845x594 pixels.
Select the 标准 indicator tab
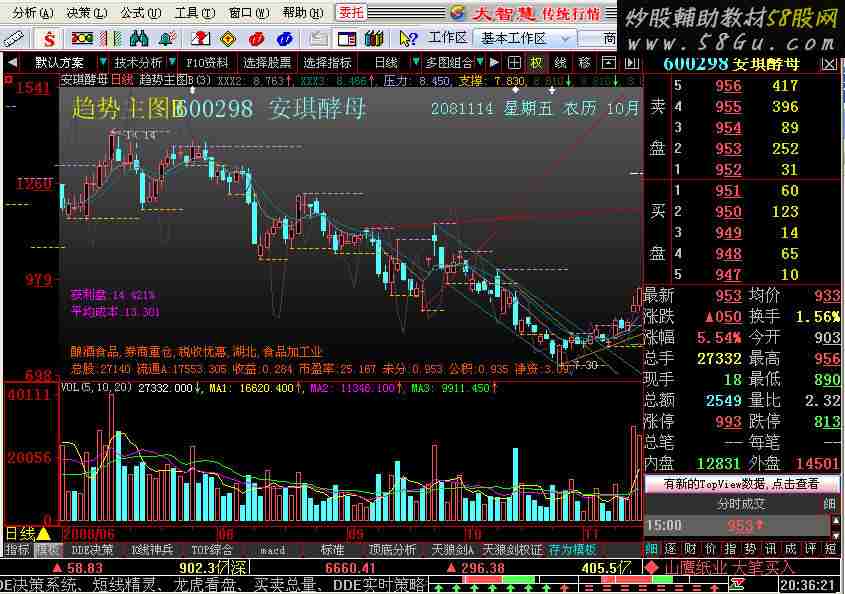332,550
